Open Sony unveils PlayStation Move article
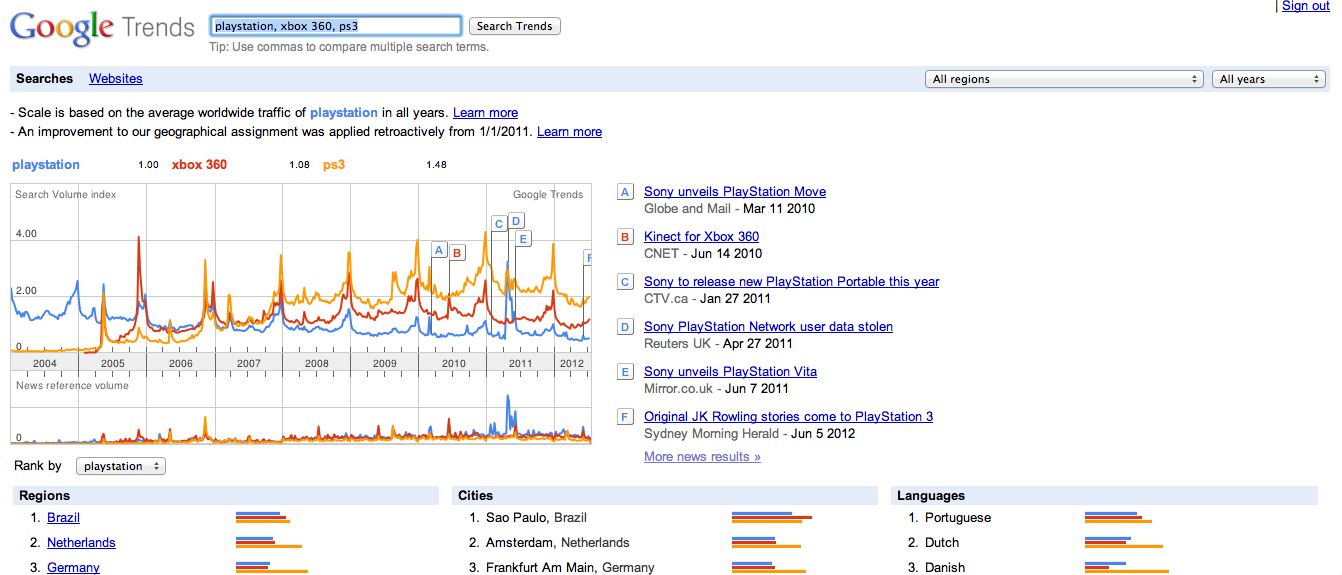The image size is (1342, 575). click(x=735, y=192)
